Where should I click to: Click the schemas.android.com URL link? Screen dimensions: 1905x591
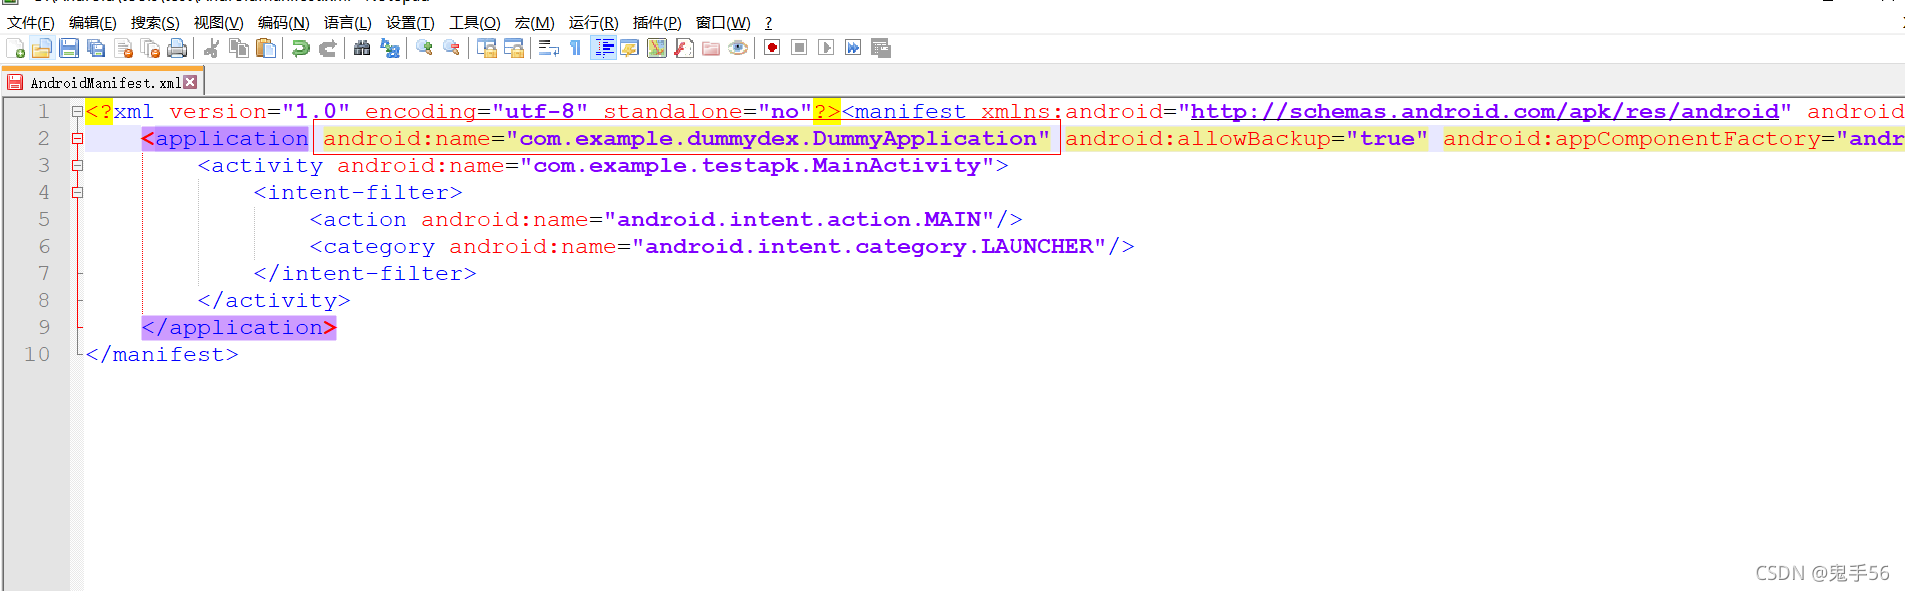tap(1485, 112)
